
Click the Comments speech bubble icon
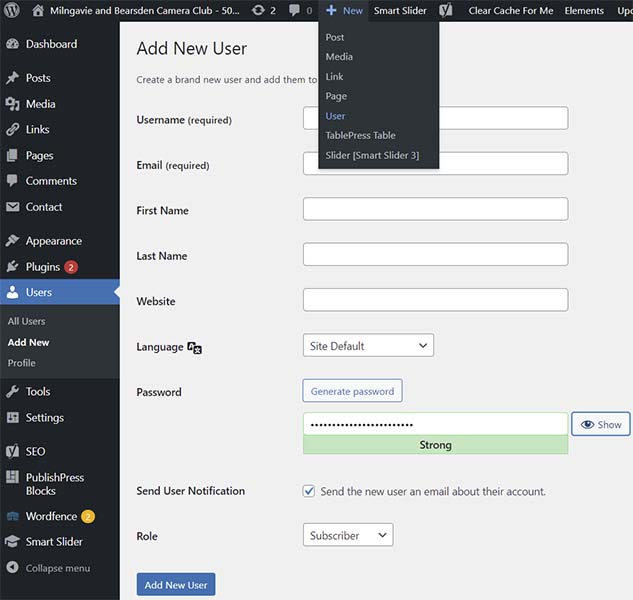(13, 180)
